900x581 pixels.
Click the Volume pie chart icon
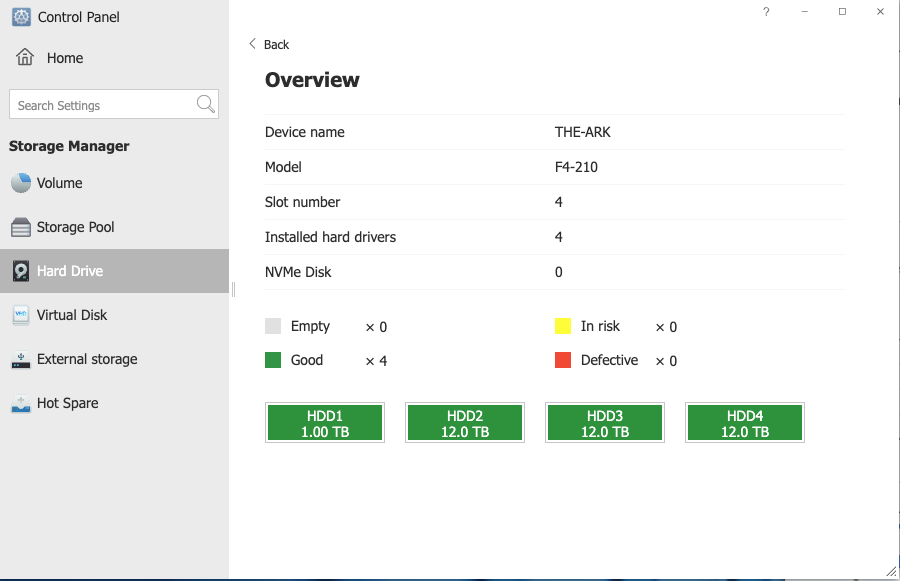[21, 183]
